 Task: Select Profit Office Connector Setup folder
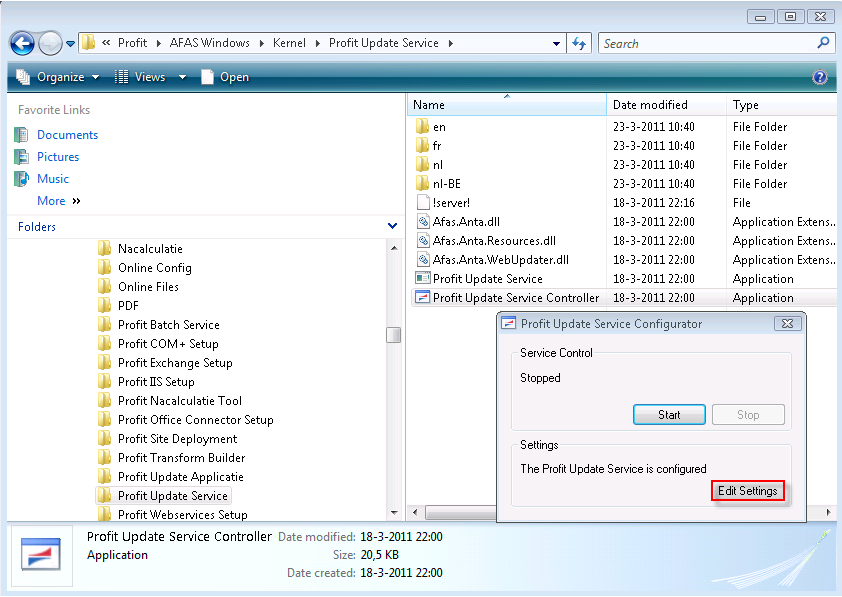pos(195,420)
